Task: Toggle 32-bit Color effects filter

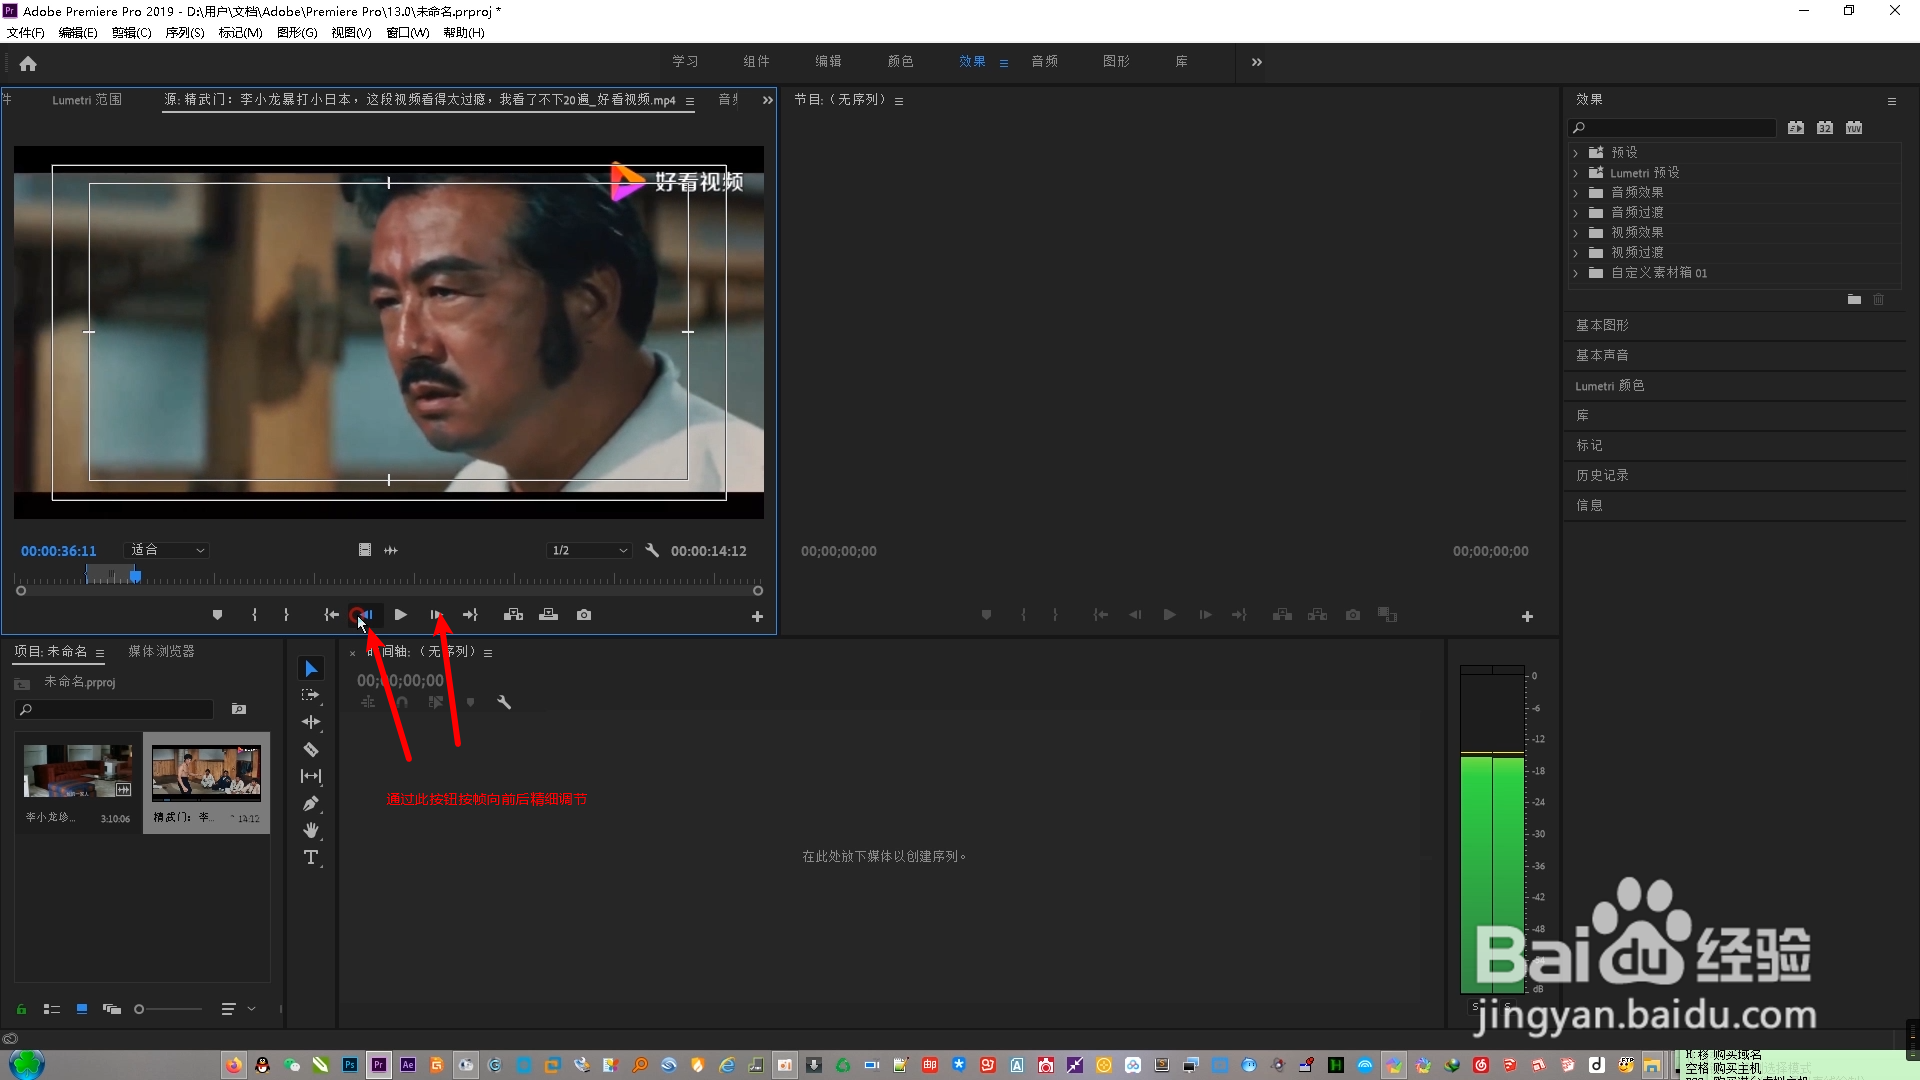Action: pyautogui.click(x=1825, y=128)
